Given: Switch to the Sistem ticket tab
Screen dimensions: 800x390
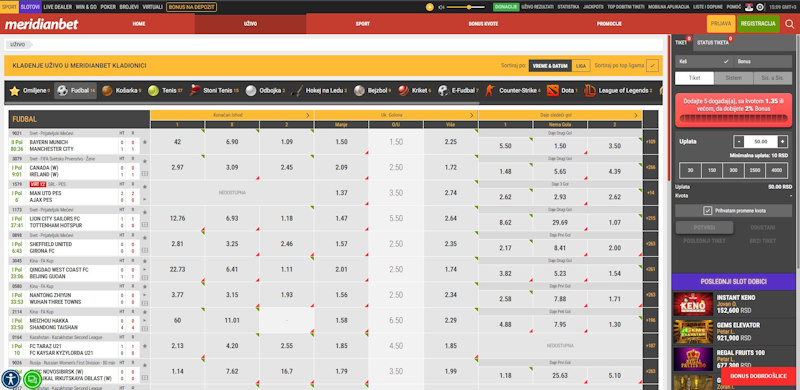Looking at the screenshot, I should (x=733, y=79).
